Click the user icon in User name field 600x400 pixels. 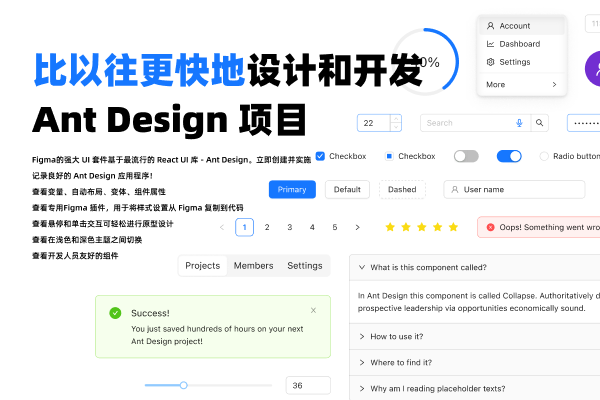[455, 189]
